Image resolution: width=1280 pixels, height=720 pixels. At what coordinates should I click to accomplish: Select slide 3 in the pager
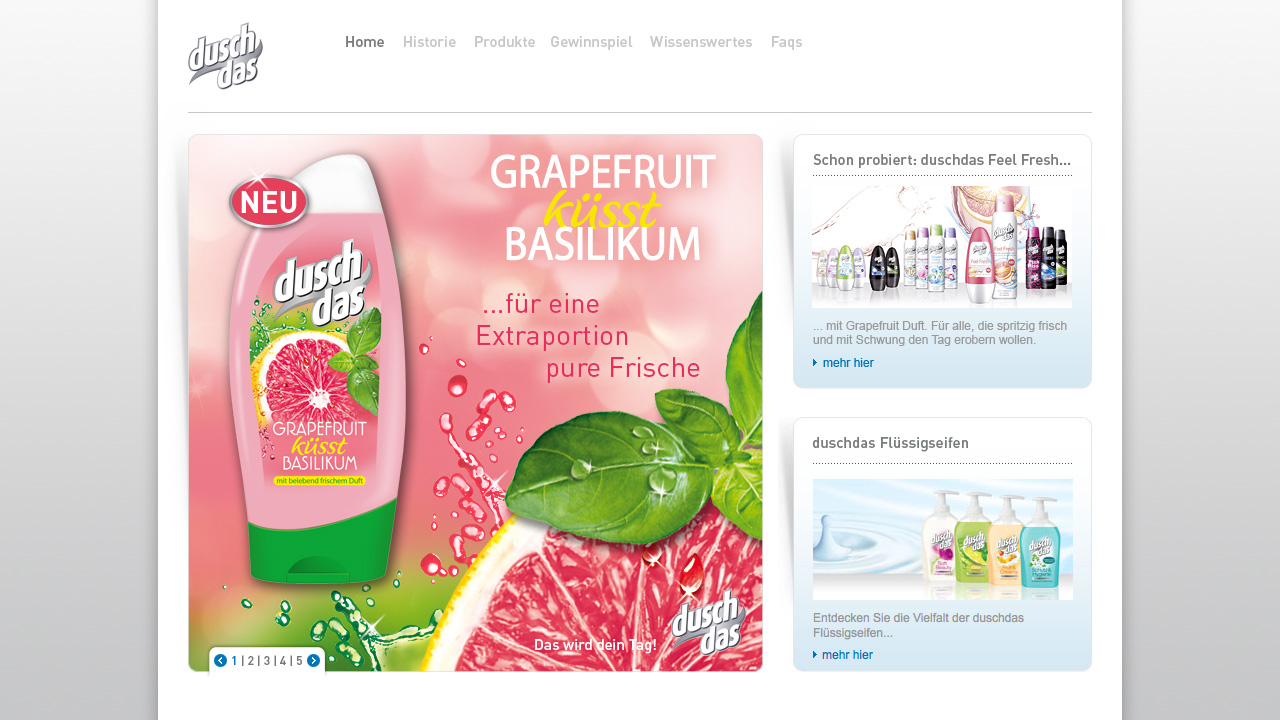coord(267,661)
